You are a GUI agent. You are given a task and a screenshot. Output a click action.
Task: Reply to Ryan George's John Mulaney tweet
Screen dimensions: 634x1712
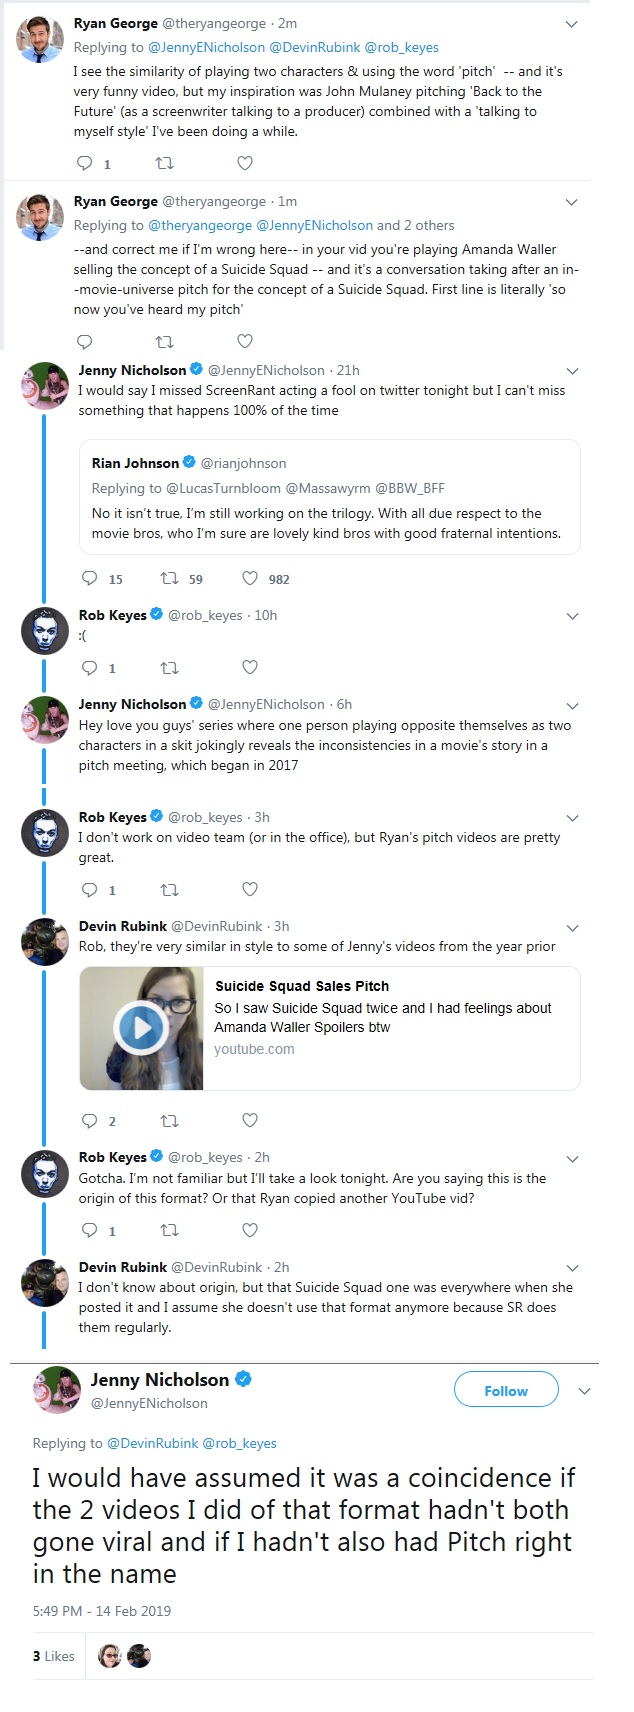pos(86,163)
